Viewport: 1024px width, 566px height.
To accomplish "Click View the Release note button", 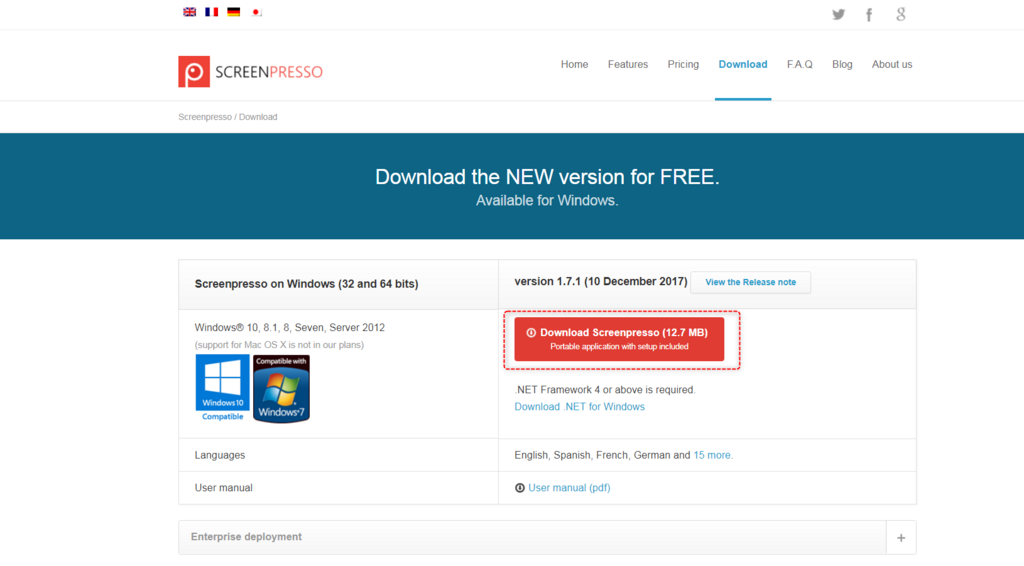I will (x=750, y=282).
